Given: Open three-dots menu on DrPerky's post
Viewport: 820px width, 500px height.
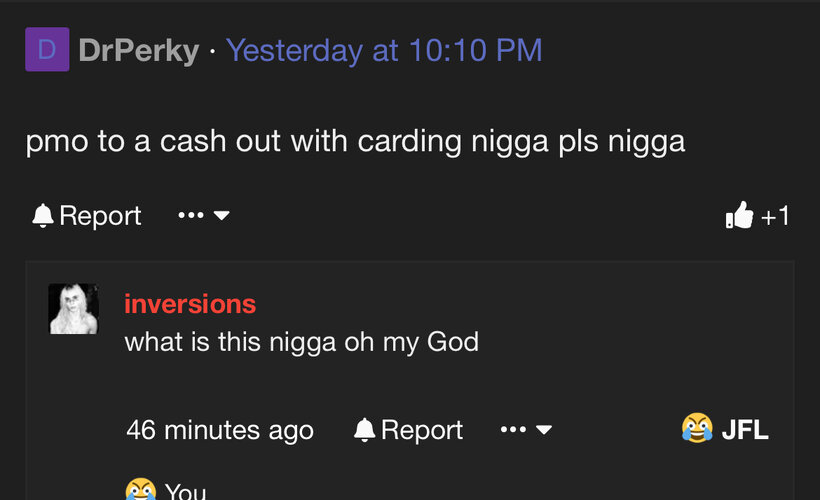Looking at the screenshot, I should click(191, 215).
